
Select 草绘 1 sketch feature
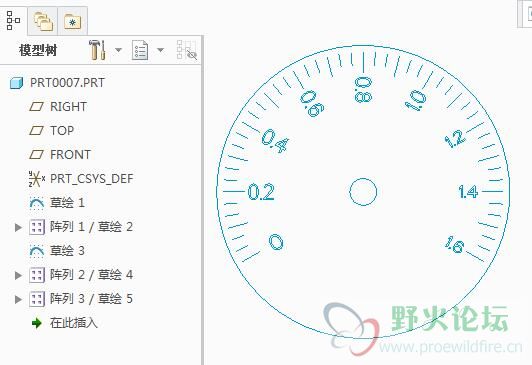pos(67,203)
